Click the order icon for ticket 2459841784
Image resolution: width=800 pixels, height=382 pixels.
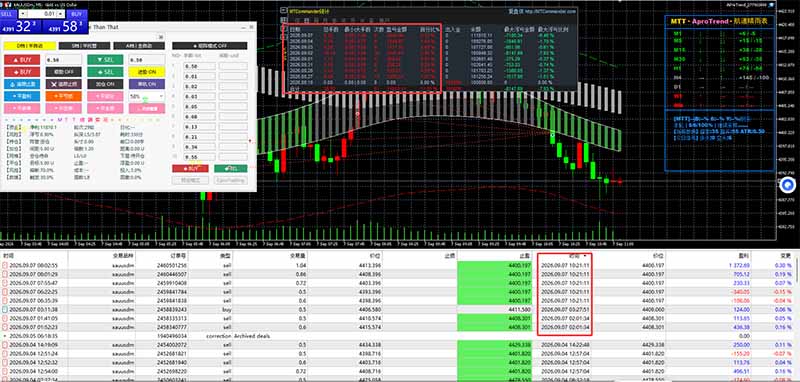pyautogui.click(x=5, y=292)
